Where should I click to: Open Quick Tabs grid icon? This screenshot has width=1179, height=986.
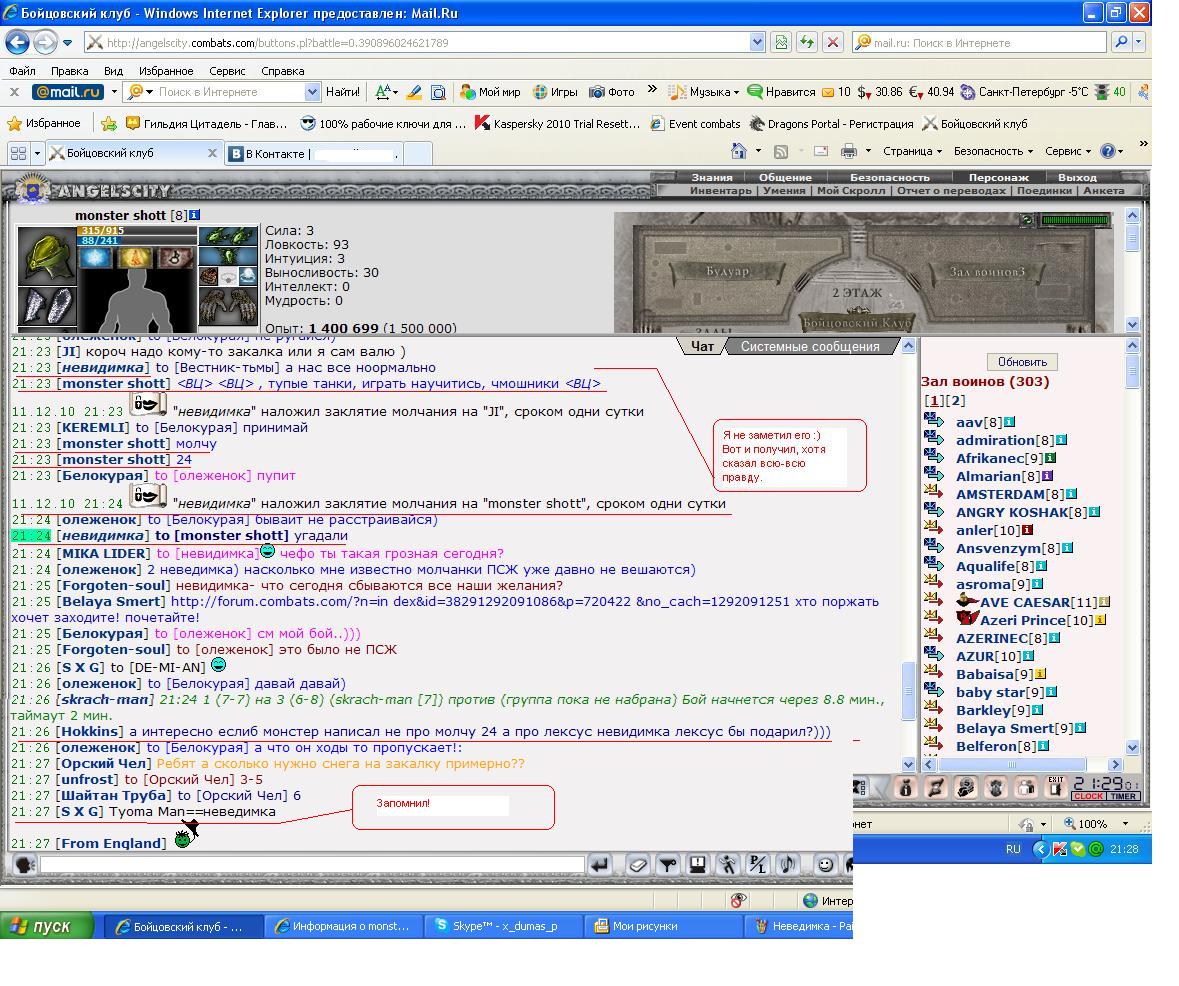(18, 153)
